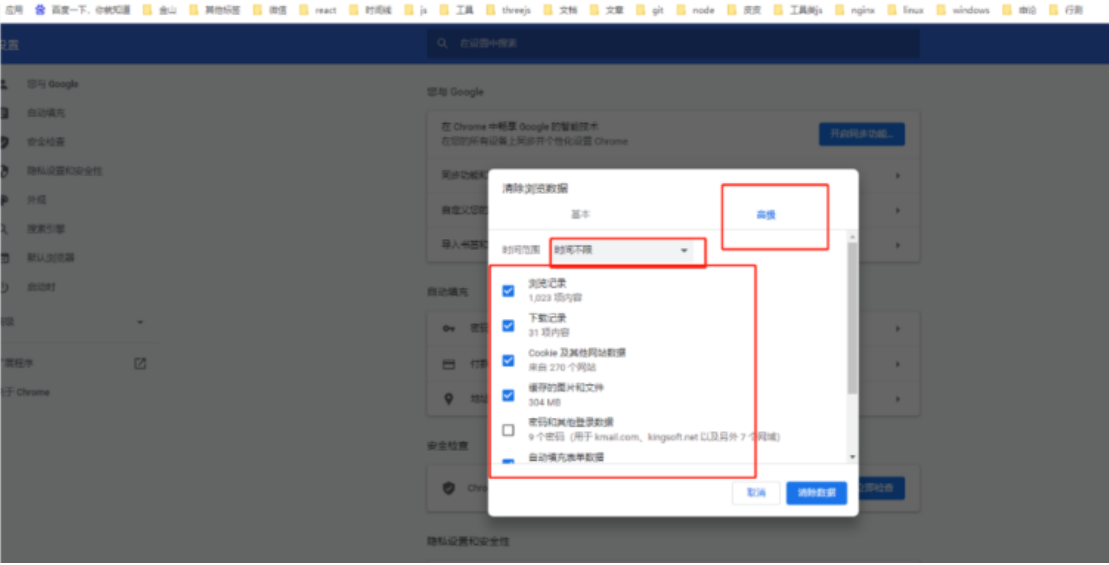1109x565 pixels.
Task: Open the 扩展程序 link in sidebar
Action: (x=17, y=363)
